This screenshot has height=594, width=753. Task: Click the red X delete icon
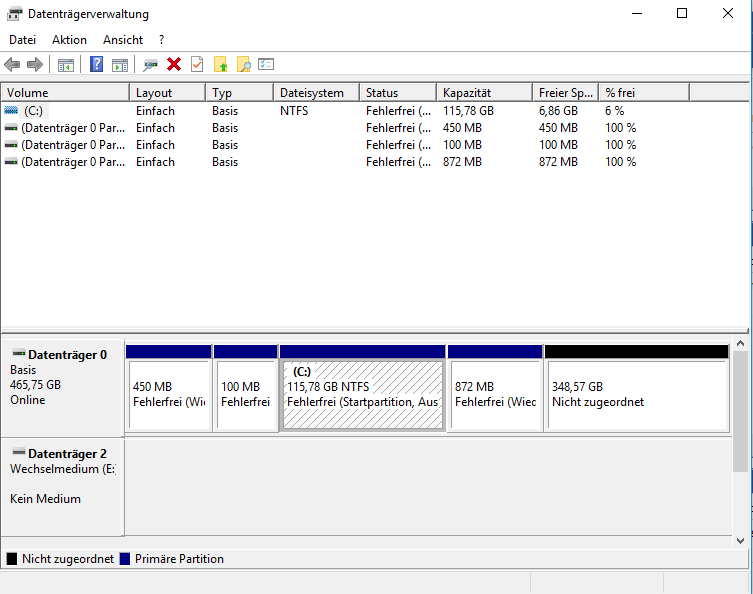coord(174,64)
